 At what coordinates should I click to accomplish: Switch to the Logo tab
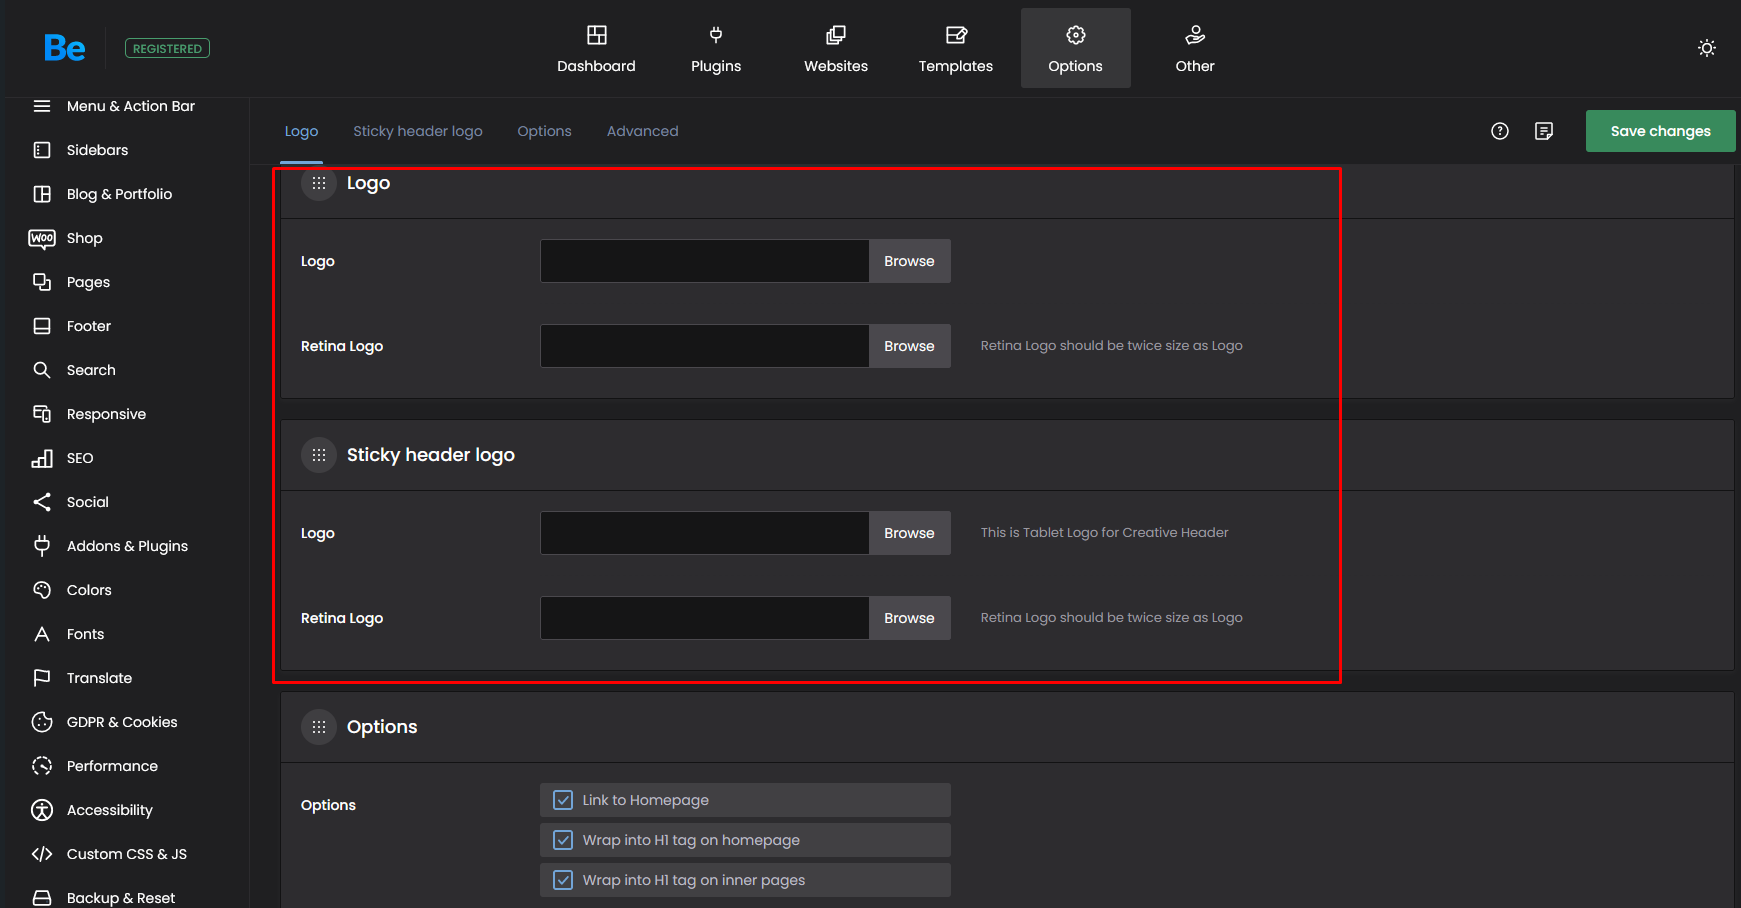[301, 131]
